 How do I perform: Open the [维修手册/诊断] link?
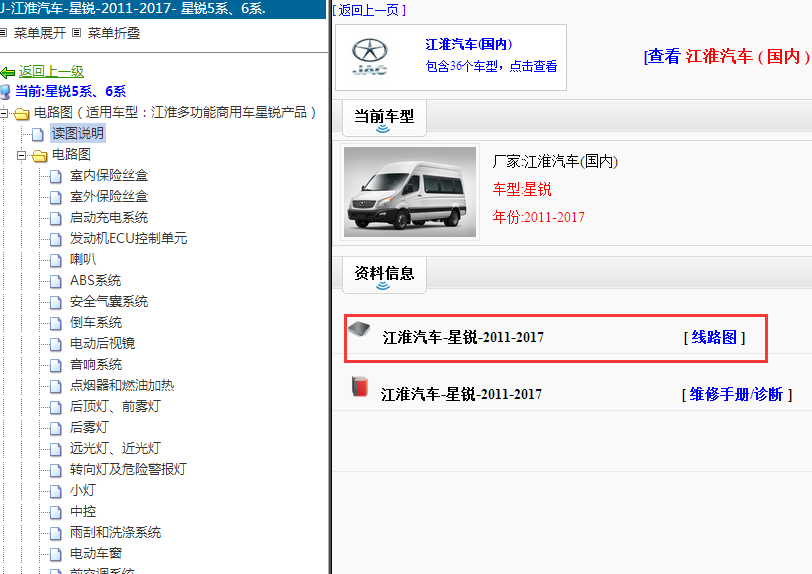pos(736,394)
